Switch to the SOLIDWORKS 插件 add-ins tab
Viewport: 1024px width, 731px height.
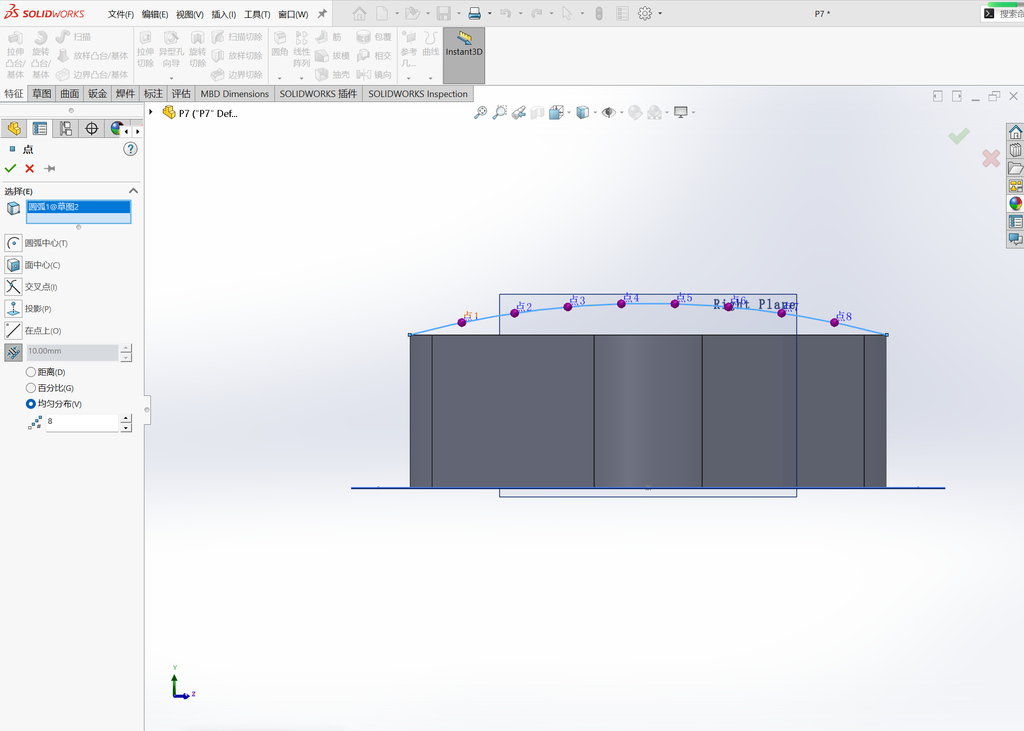point(319,94)
